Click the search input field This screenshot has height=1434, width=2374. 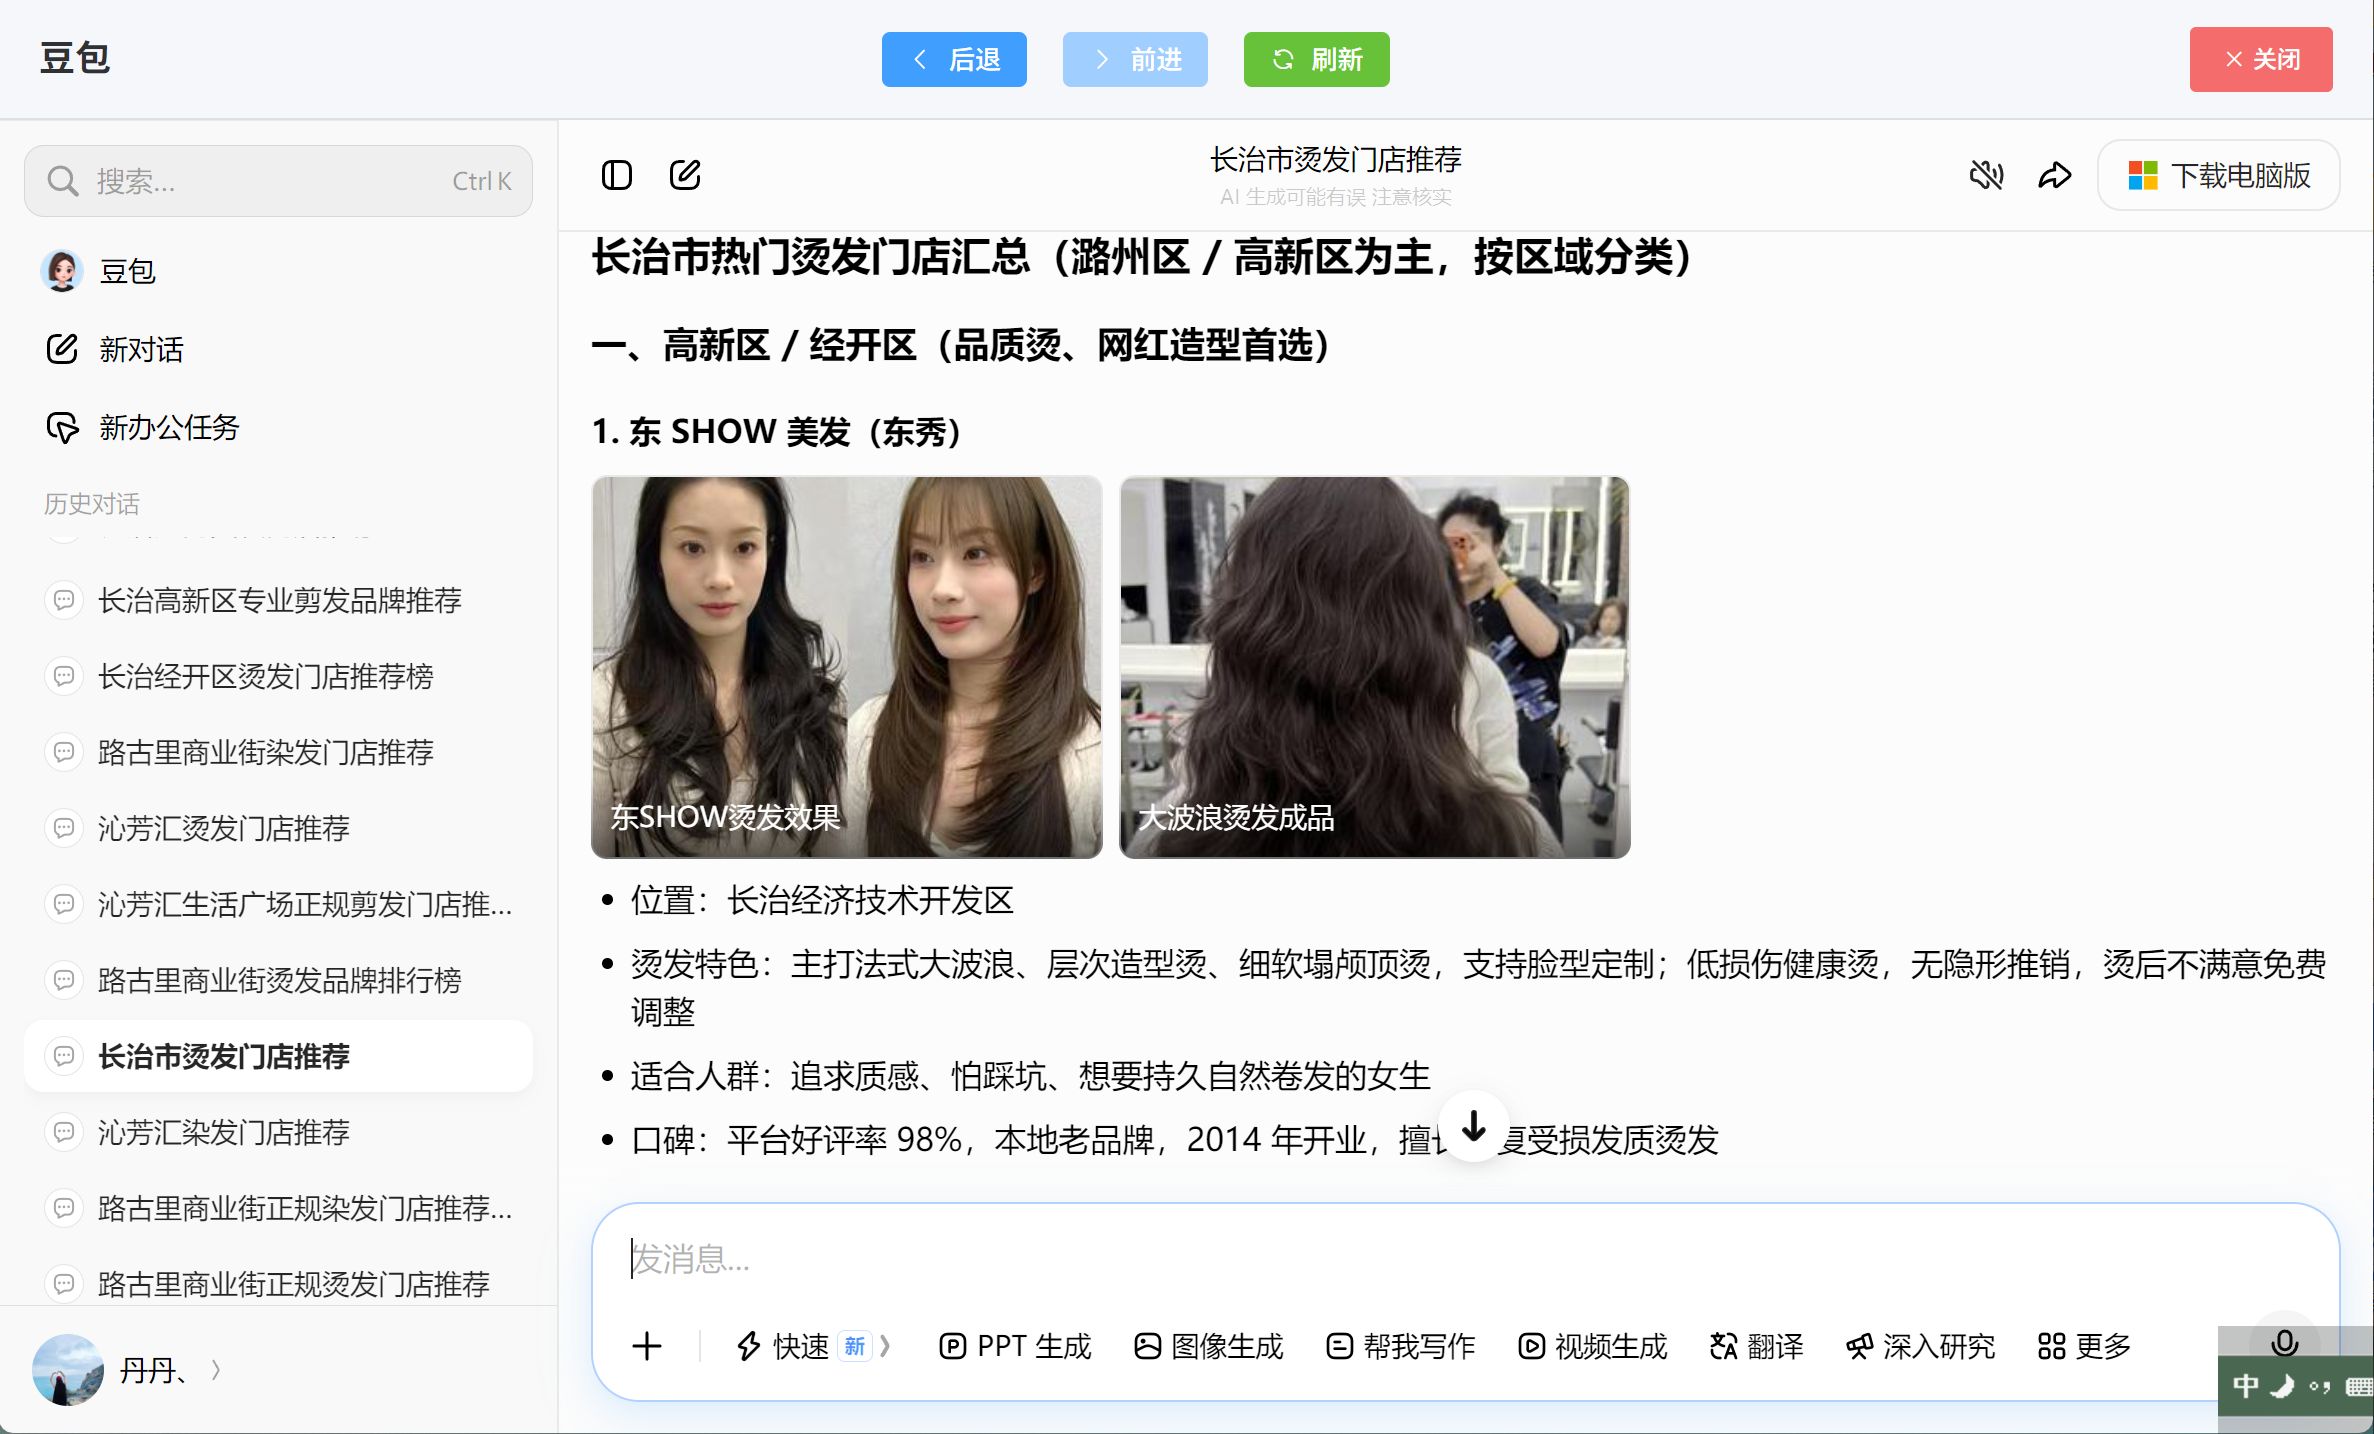(278, 181)
